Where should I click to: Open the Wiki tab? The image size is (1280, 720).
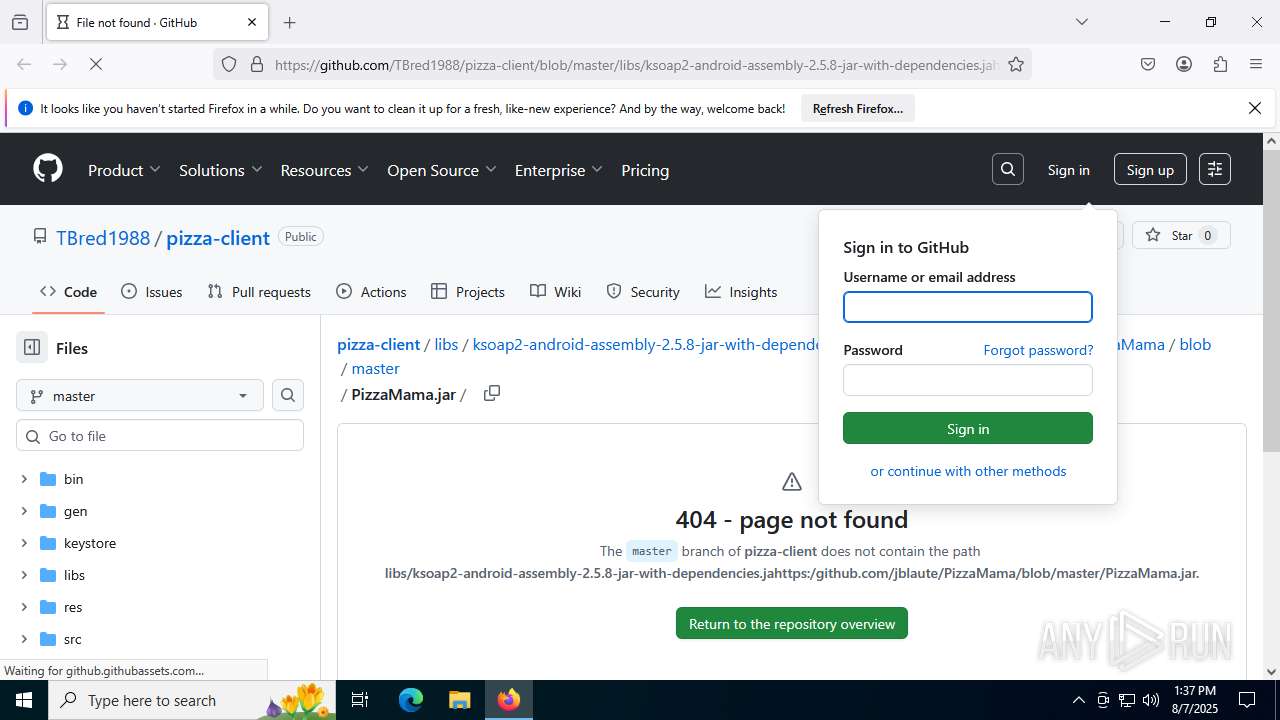[x=555, y=292]
